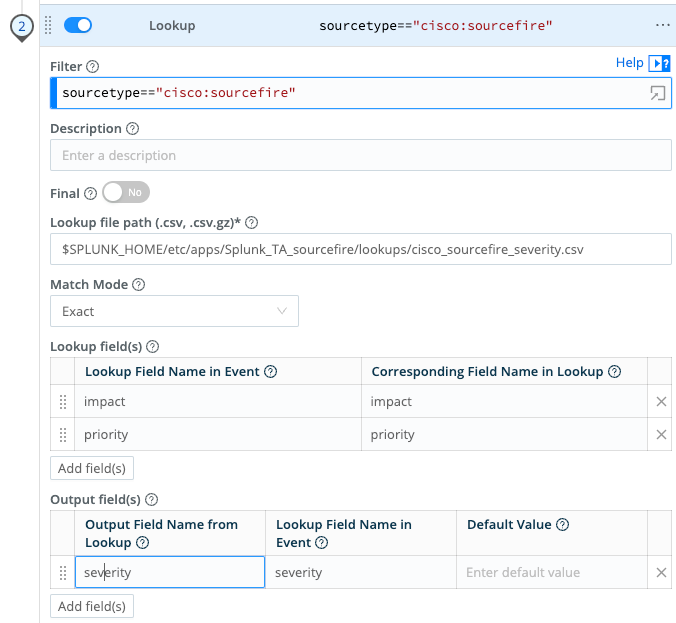Grab the Lookup function drag handle
This screenshot has width=676, height=623.
[x=48, y=25]
